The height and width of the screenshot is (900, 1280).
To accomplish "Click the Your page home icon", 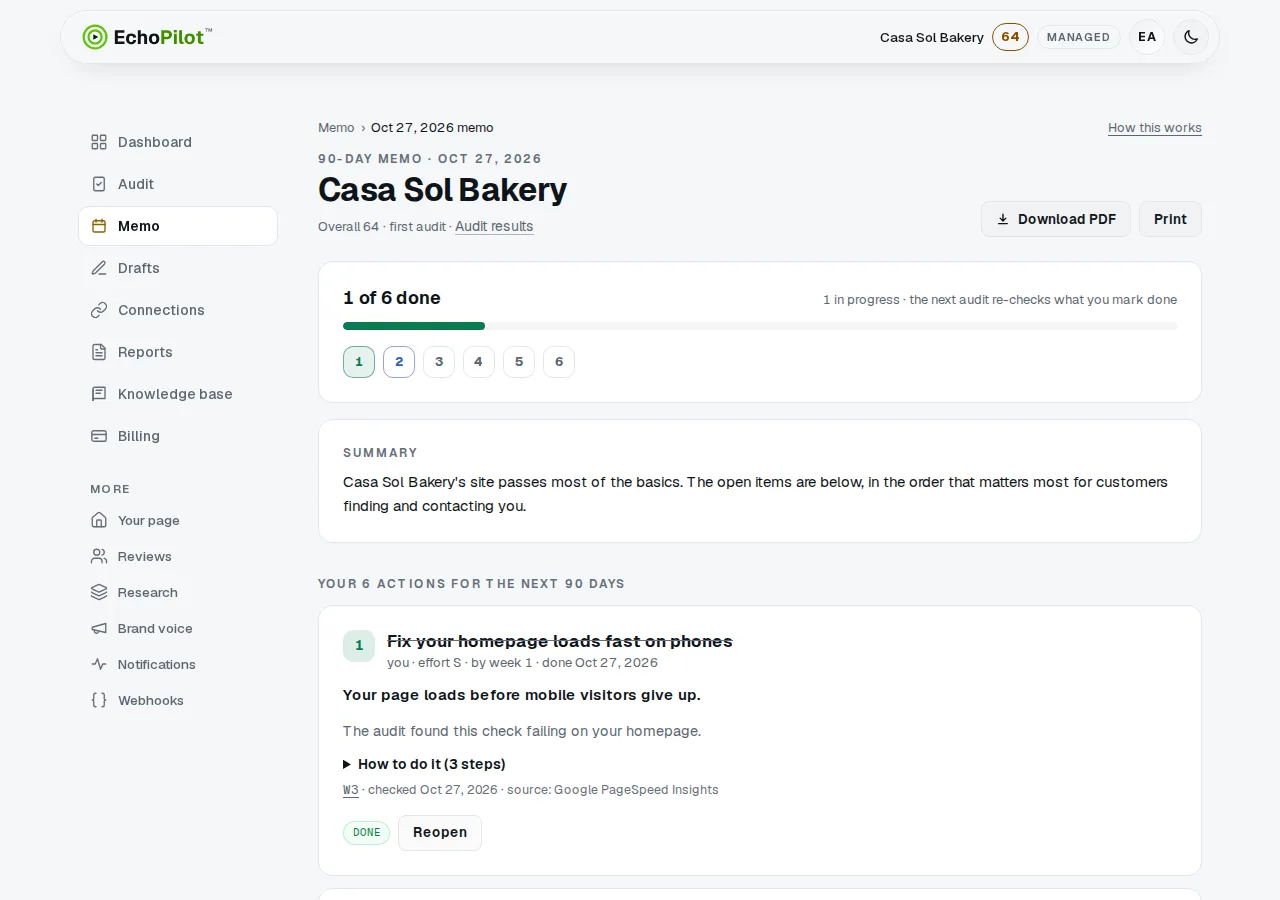I will point(99,520).
